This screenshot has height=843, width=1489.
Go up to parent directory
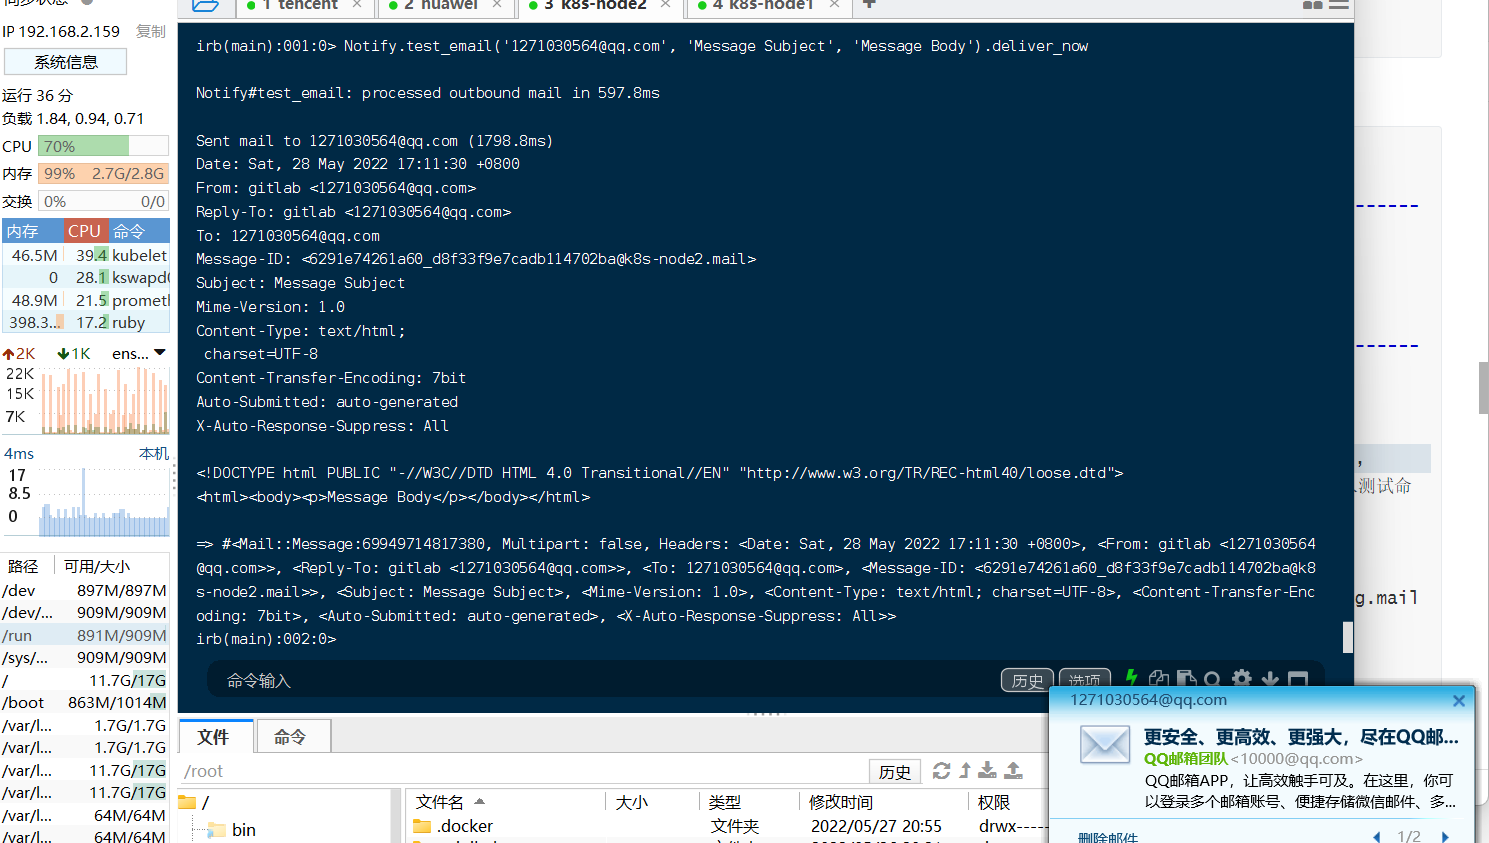tap(965, 770)
